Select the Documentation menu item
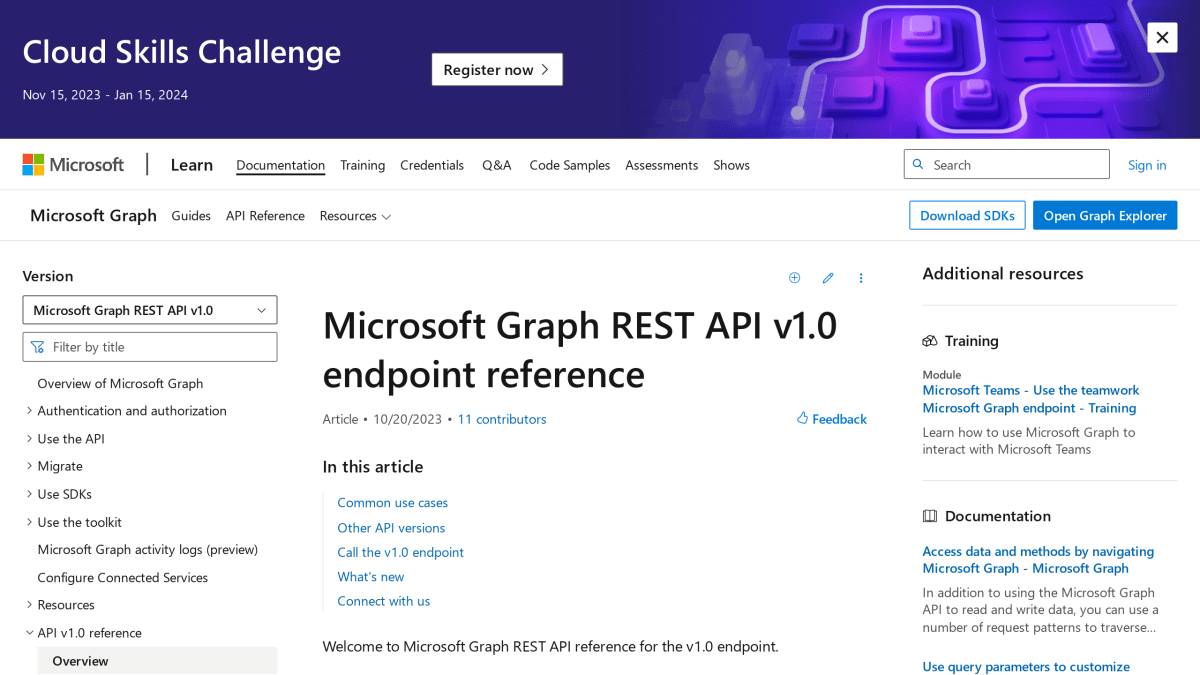Screen dimensions: 1200x675 (280, 165)
